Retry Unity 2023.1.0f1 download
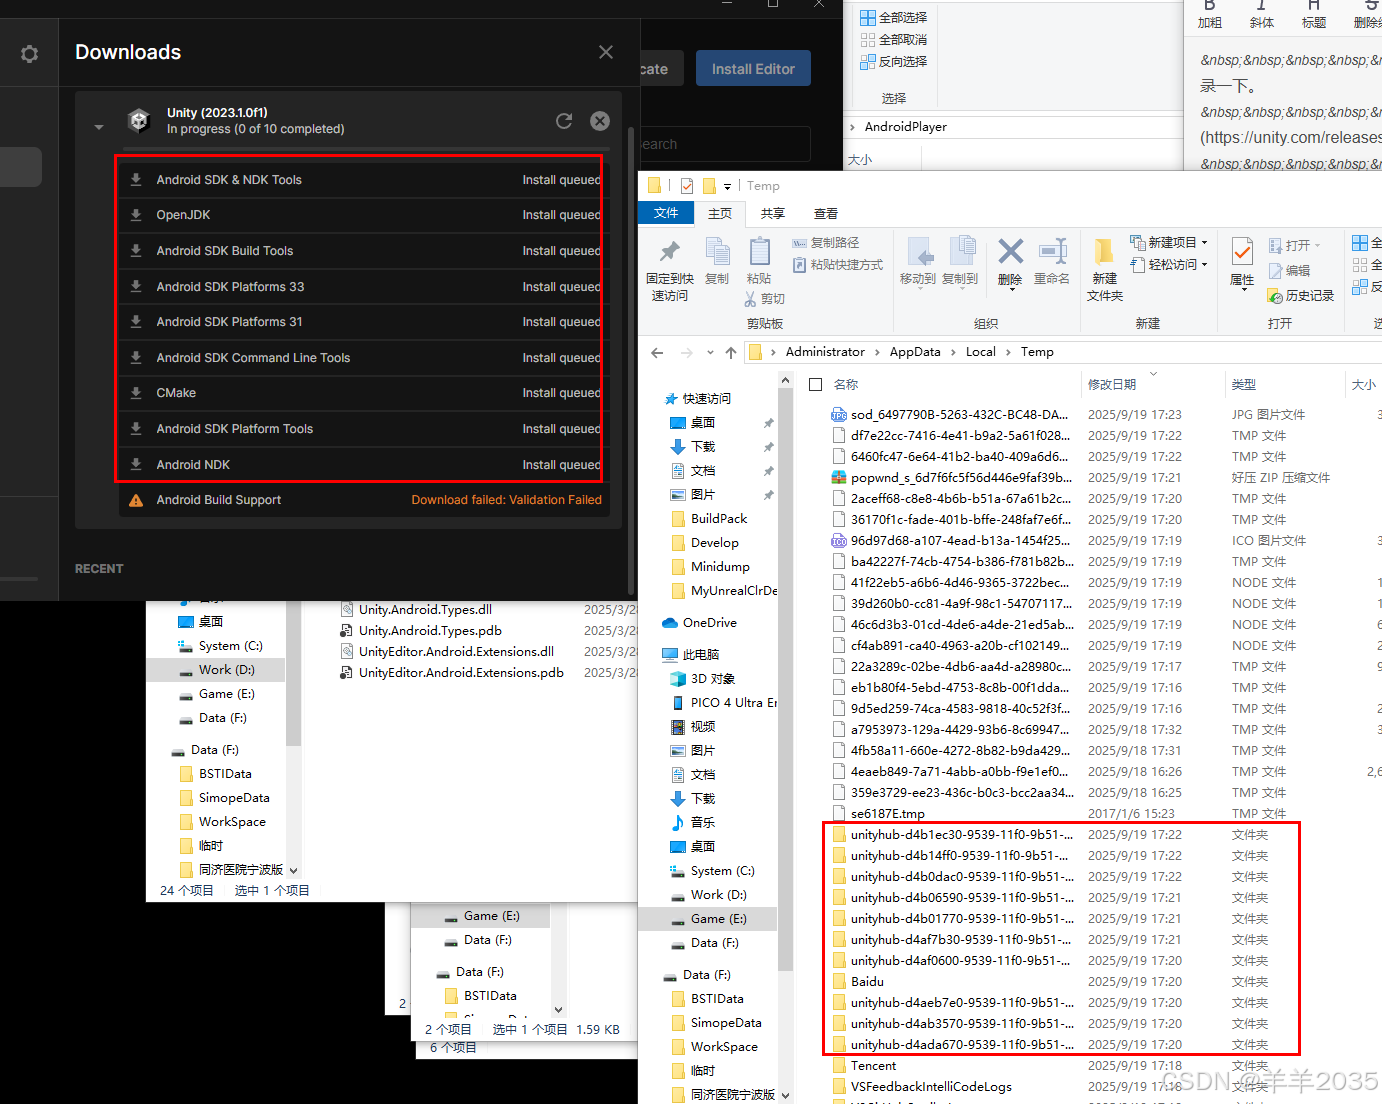 (564, 121)
